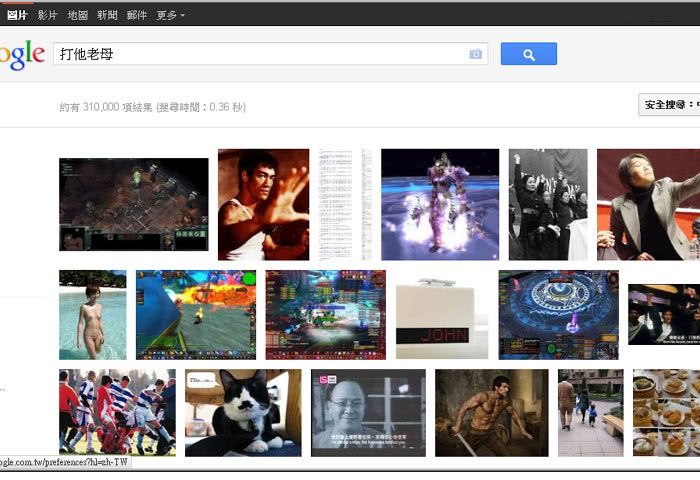
Task: Click the camera search-by-image icon
Action: 475,54
